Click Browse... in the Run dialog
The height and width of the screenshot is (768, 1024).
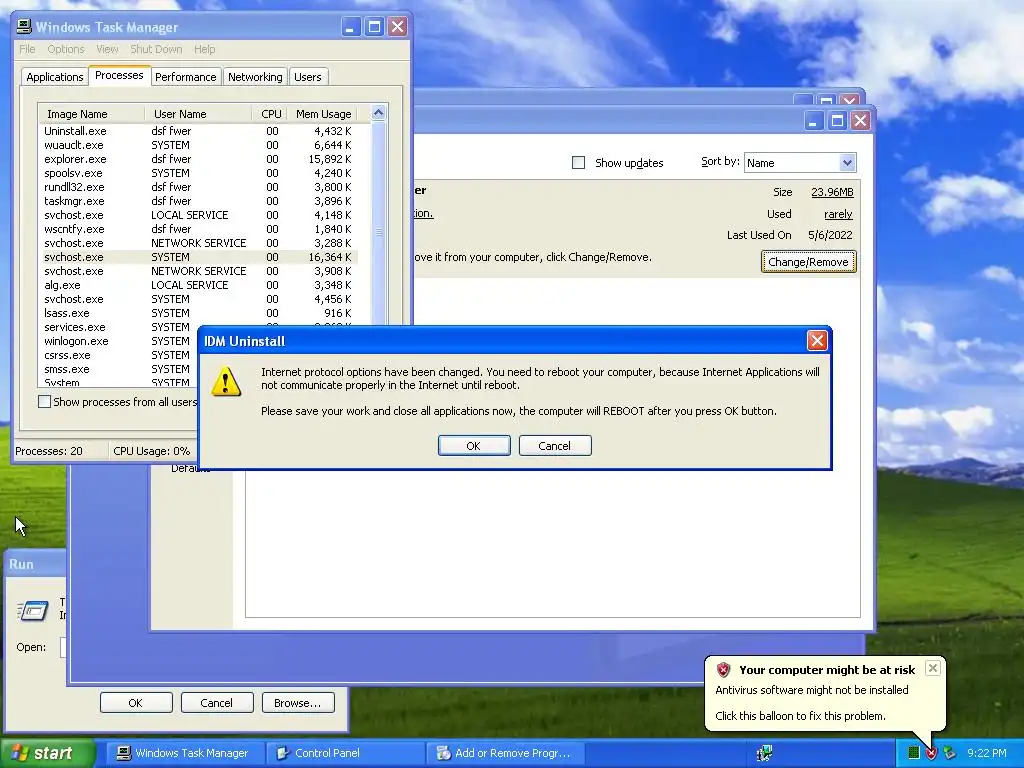pyautogui.click(x=298, y=703)
